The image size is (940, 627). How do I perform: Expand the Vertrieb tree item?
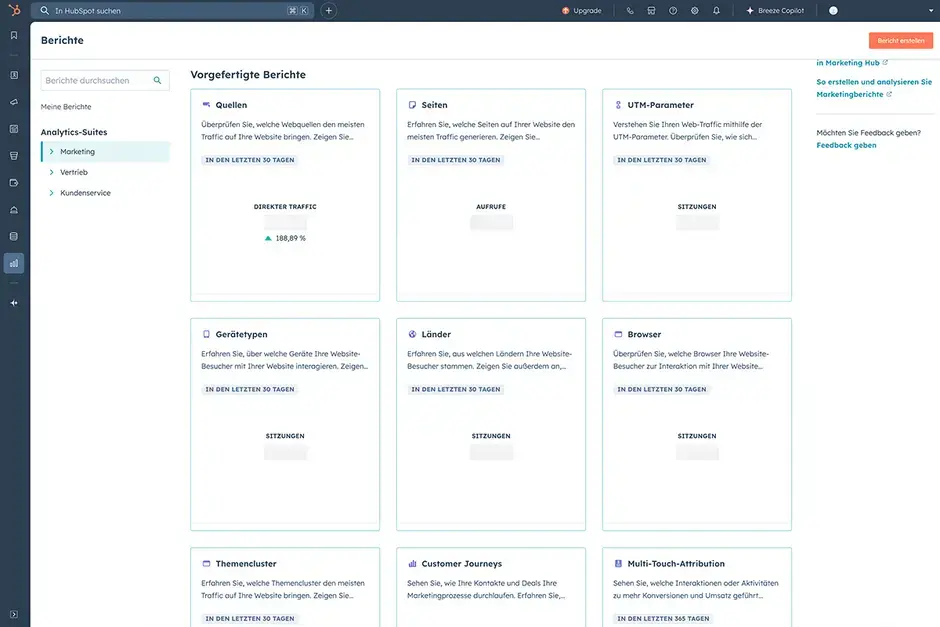click(x=51, y=172)
